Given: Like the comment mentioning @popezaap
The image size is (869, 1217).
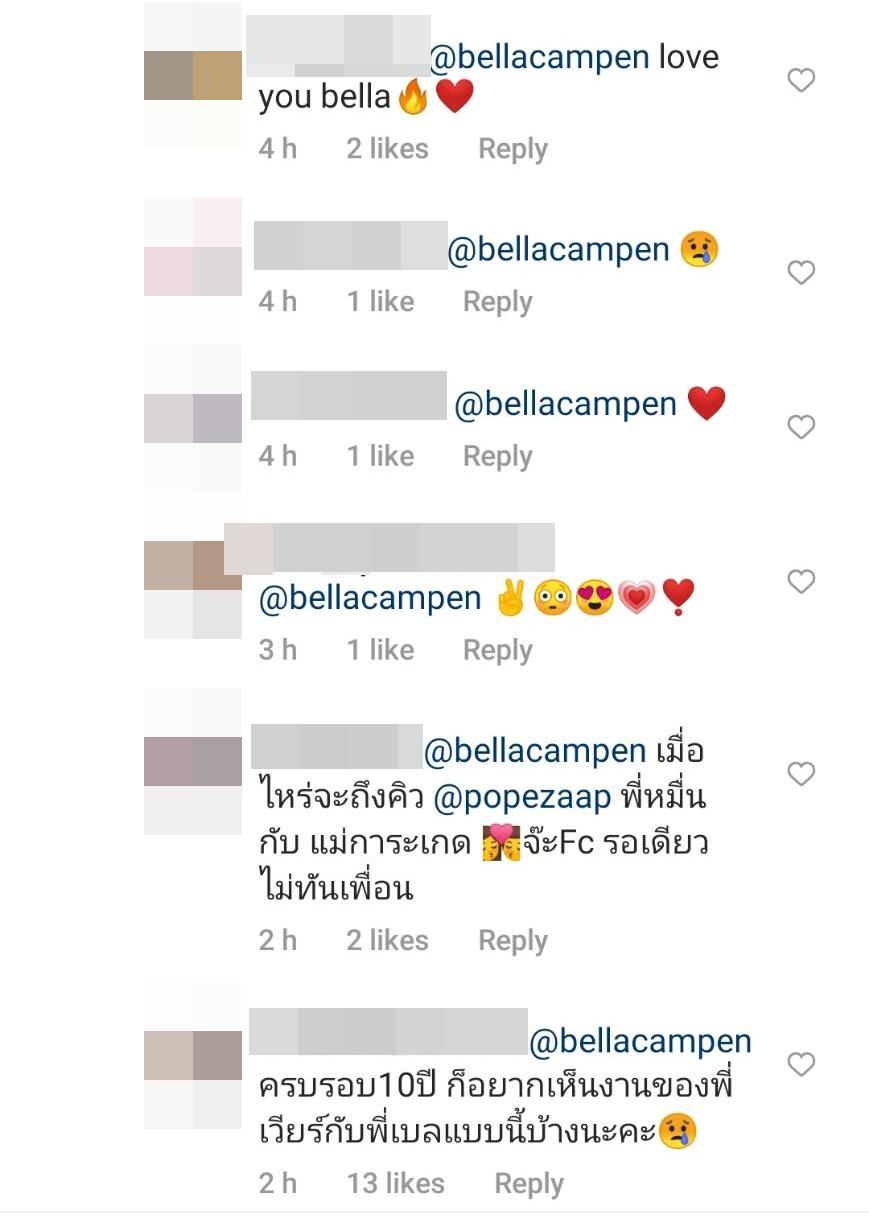Looking at the screenshot, I should (801, 774).
